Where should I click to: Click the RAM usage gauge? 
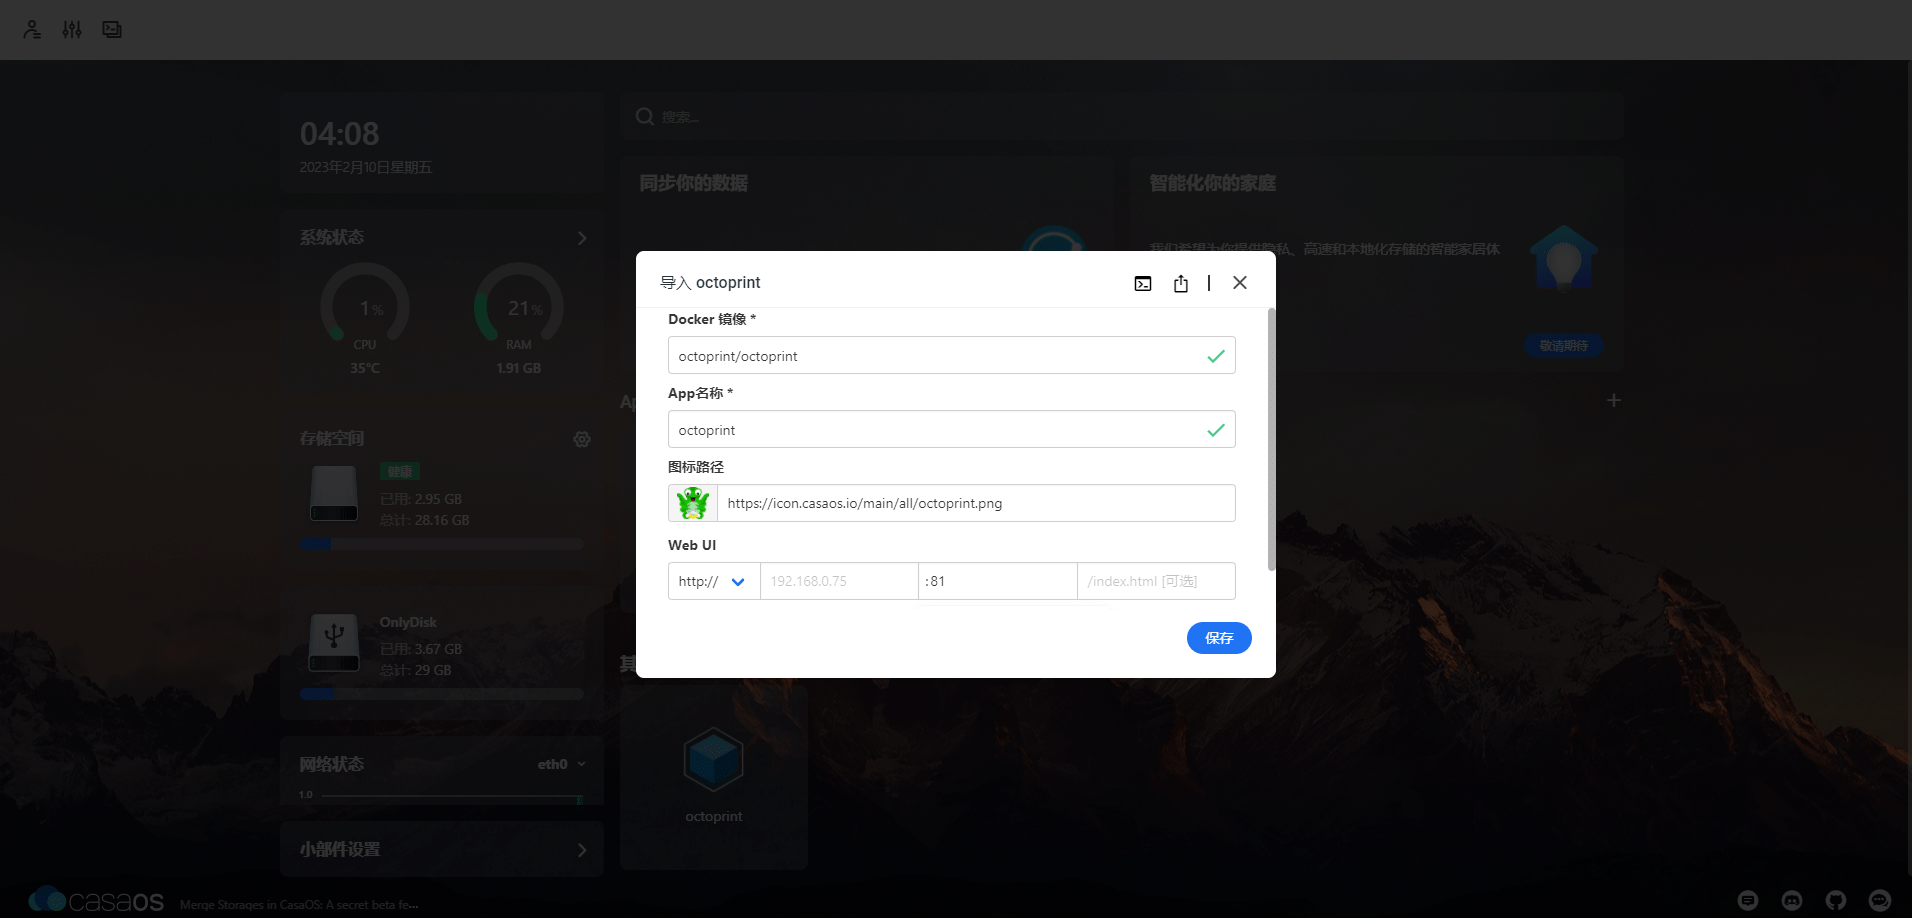point(519,305)
